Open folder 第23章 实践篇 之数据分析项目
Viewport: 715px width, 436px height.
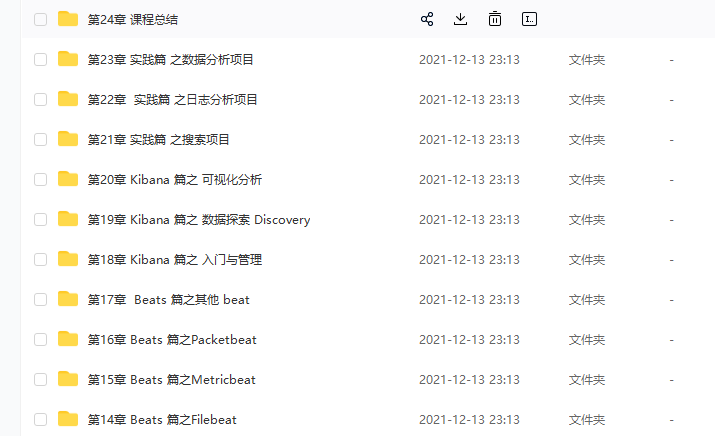pos(170,60)
